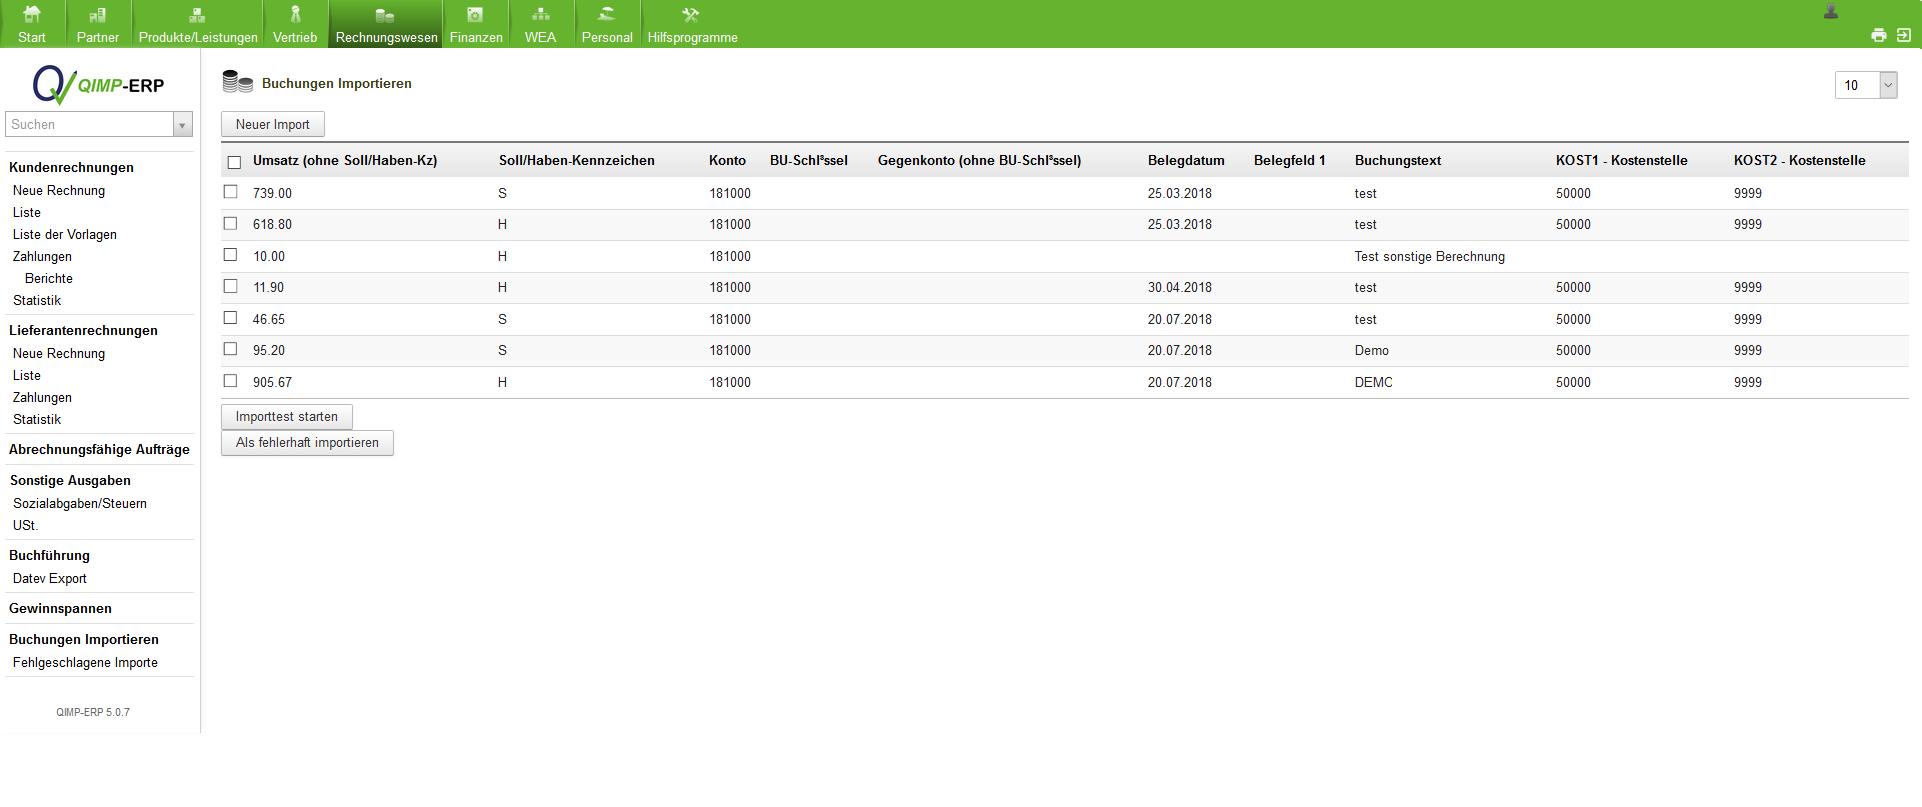Screen dimensions: 1922x807
Task: Click the Start home icon
Action: pos(32,15)
